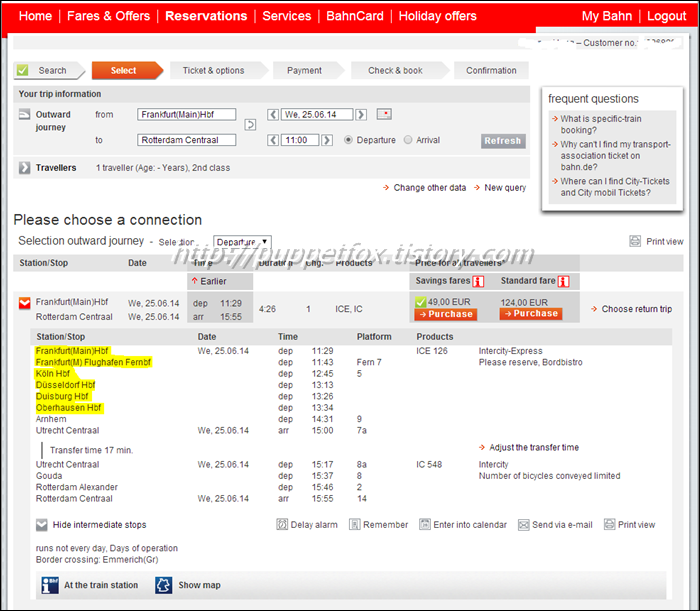The image size is (700, 611).
Task: Click Choose return trip link
Action: click(x=637, y=309)
